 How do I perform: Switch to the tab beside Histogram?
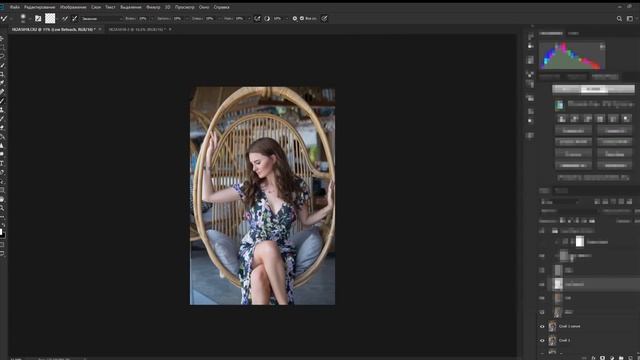573,33
